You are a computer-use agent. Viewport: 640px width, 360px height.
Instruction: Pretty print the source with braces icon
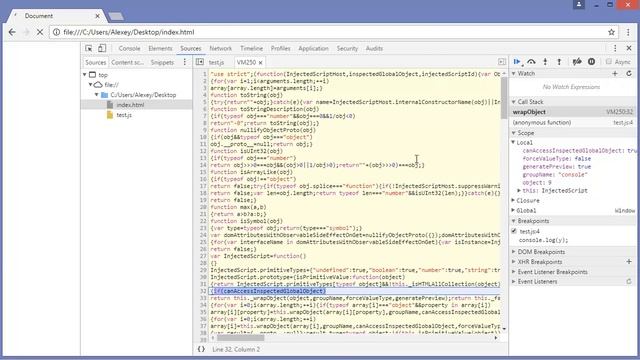tap(201, 349)
